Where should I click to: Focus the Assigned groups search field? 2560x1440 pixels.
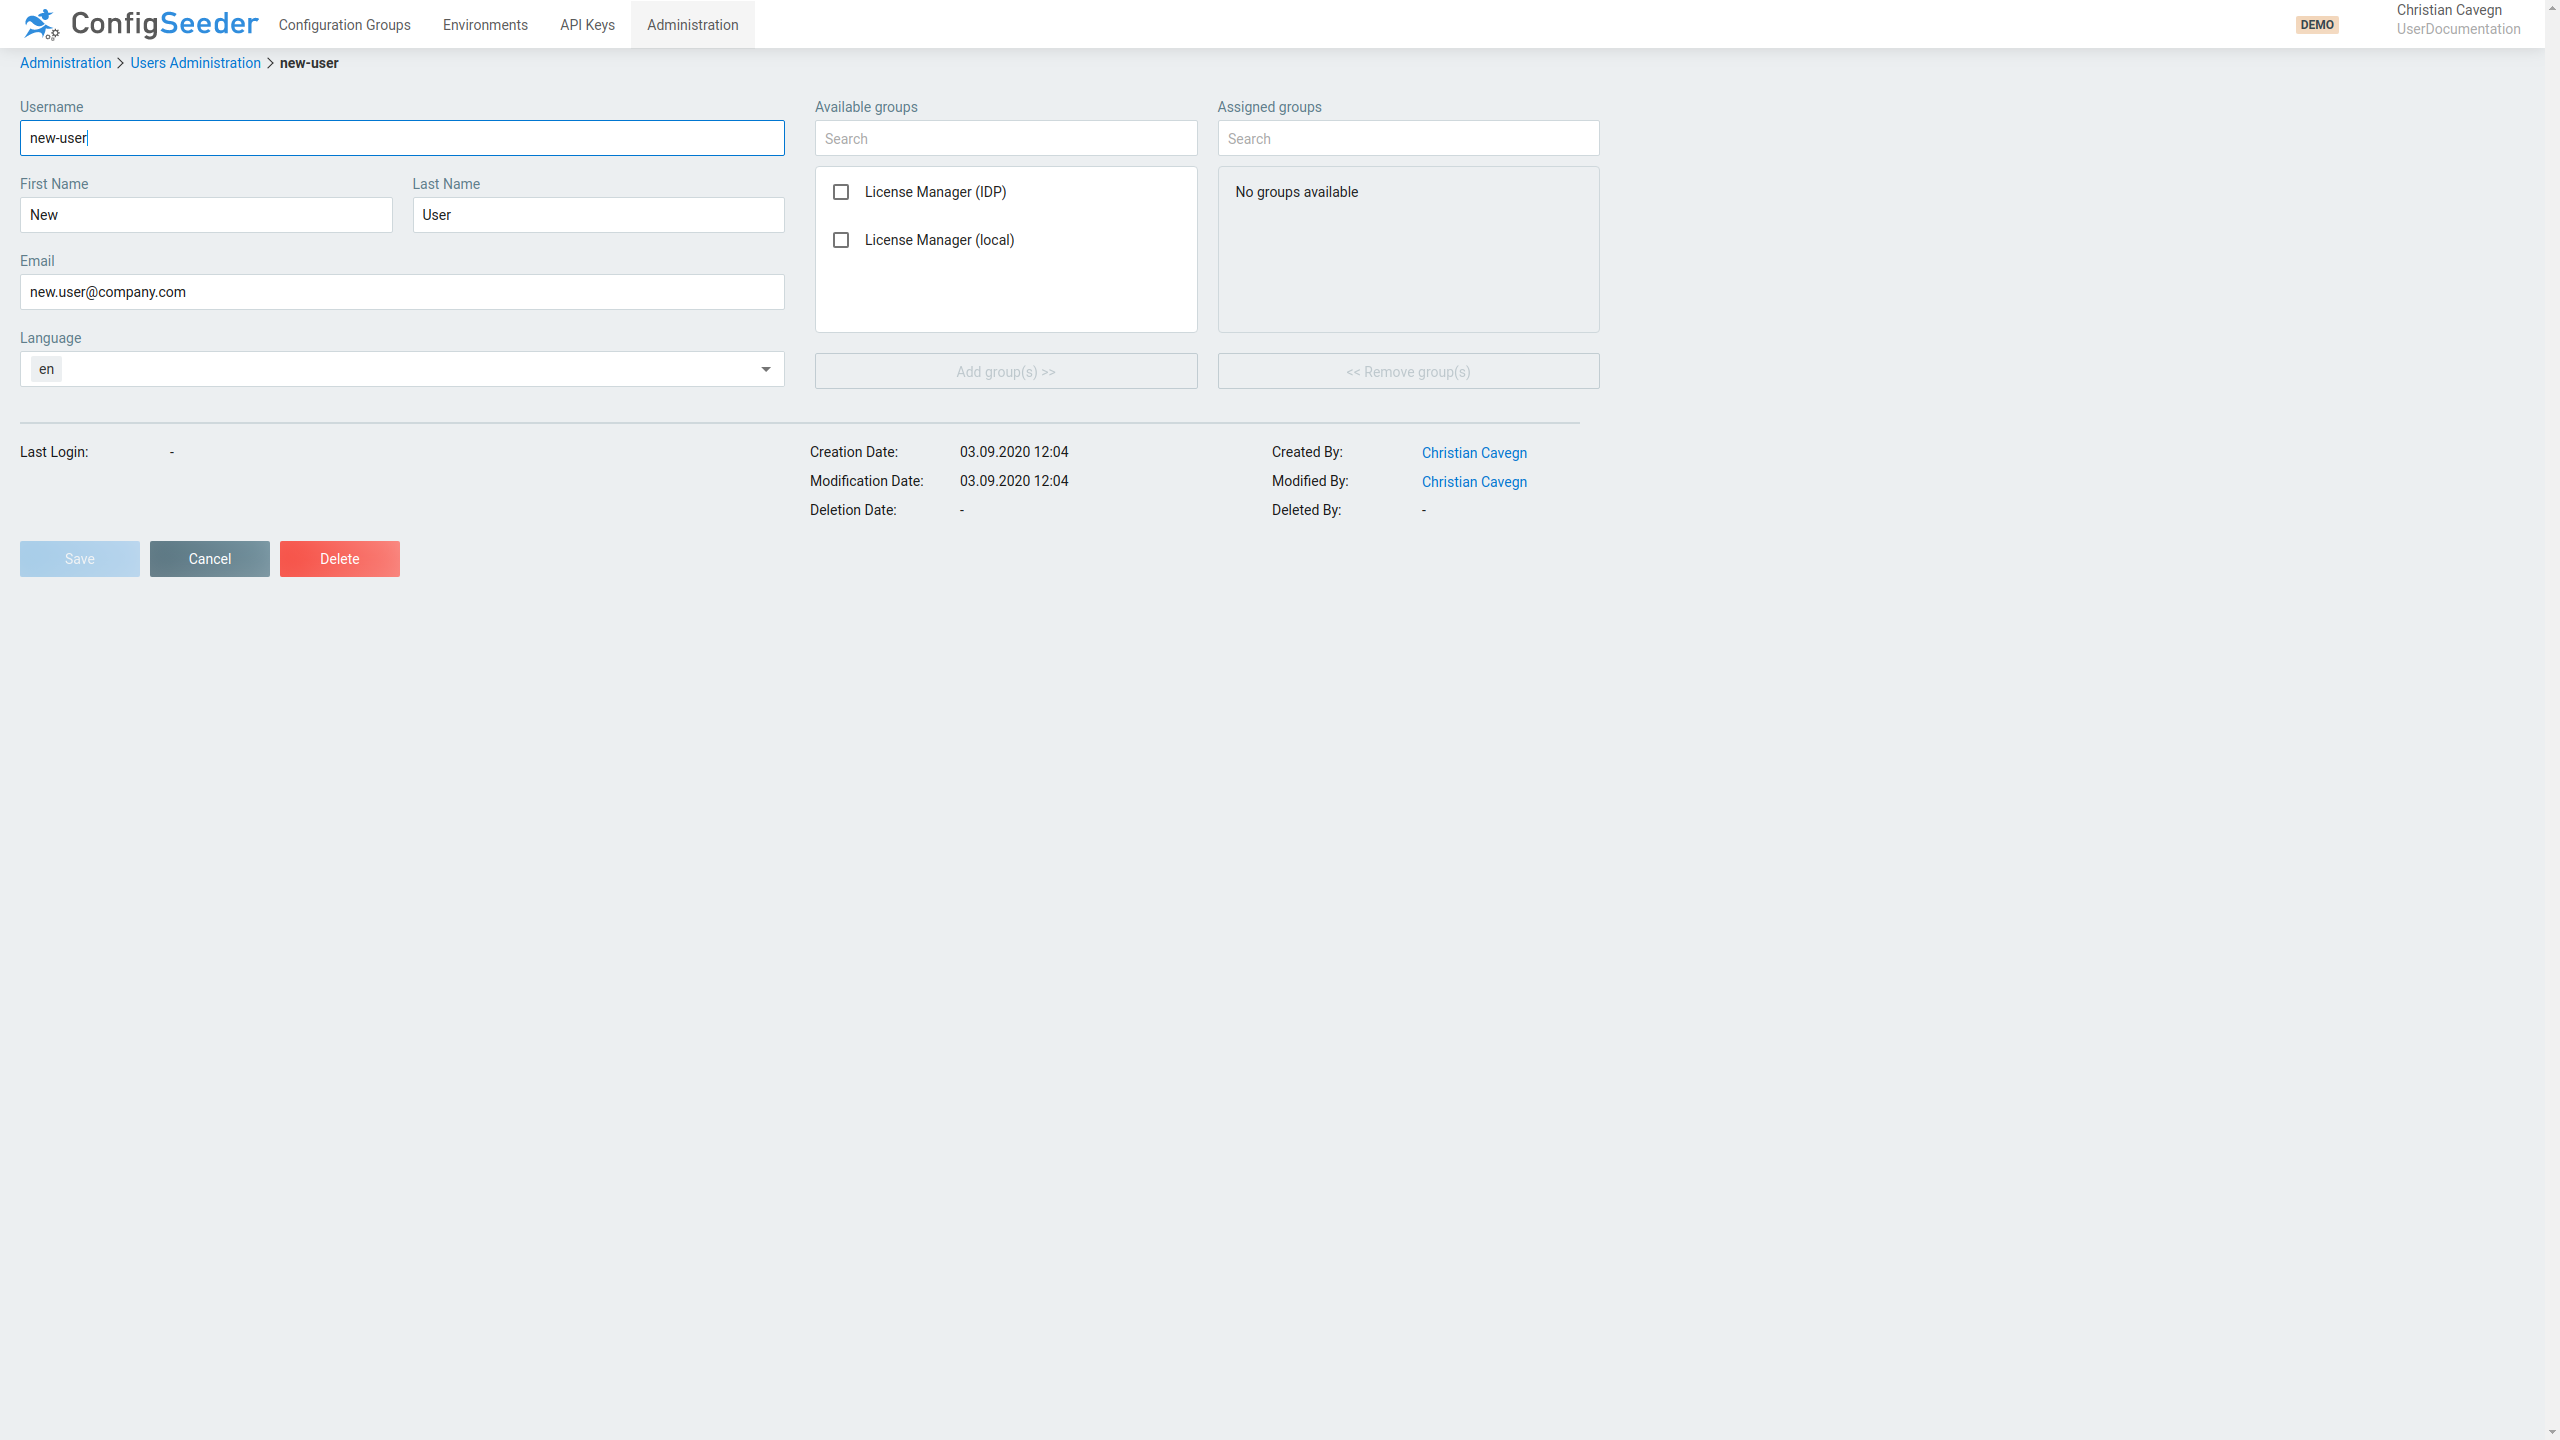tap(1408, 139)
